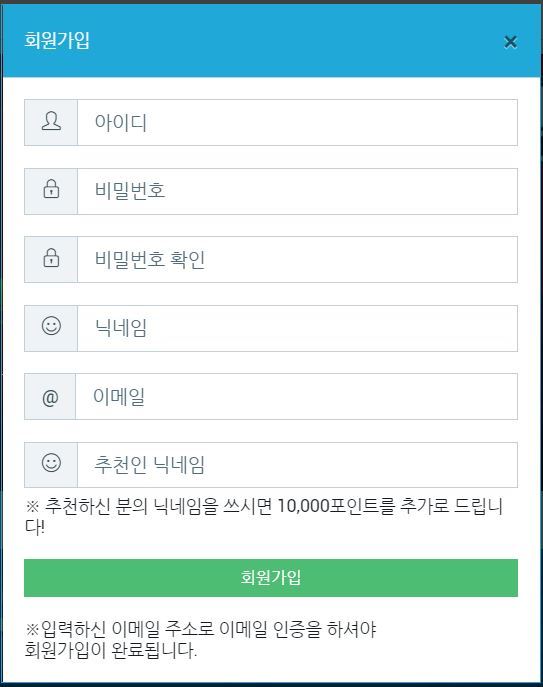
Task: Click the @ icon beside 이메일 field
Action: (50, 398)
